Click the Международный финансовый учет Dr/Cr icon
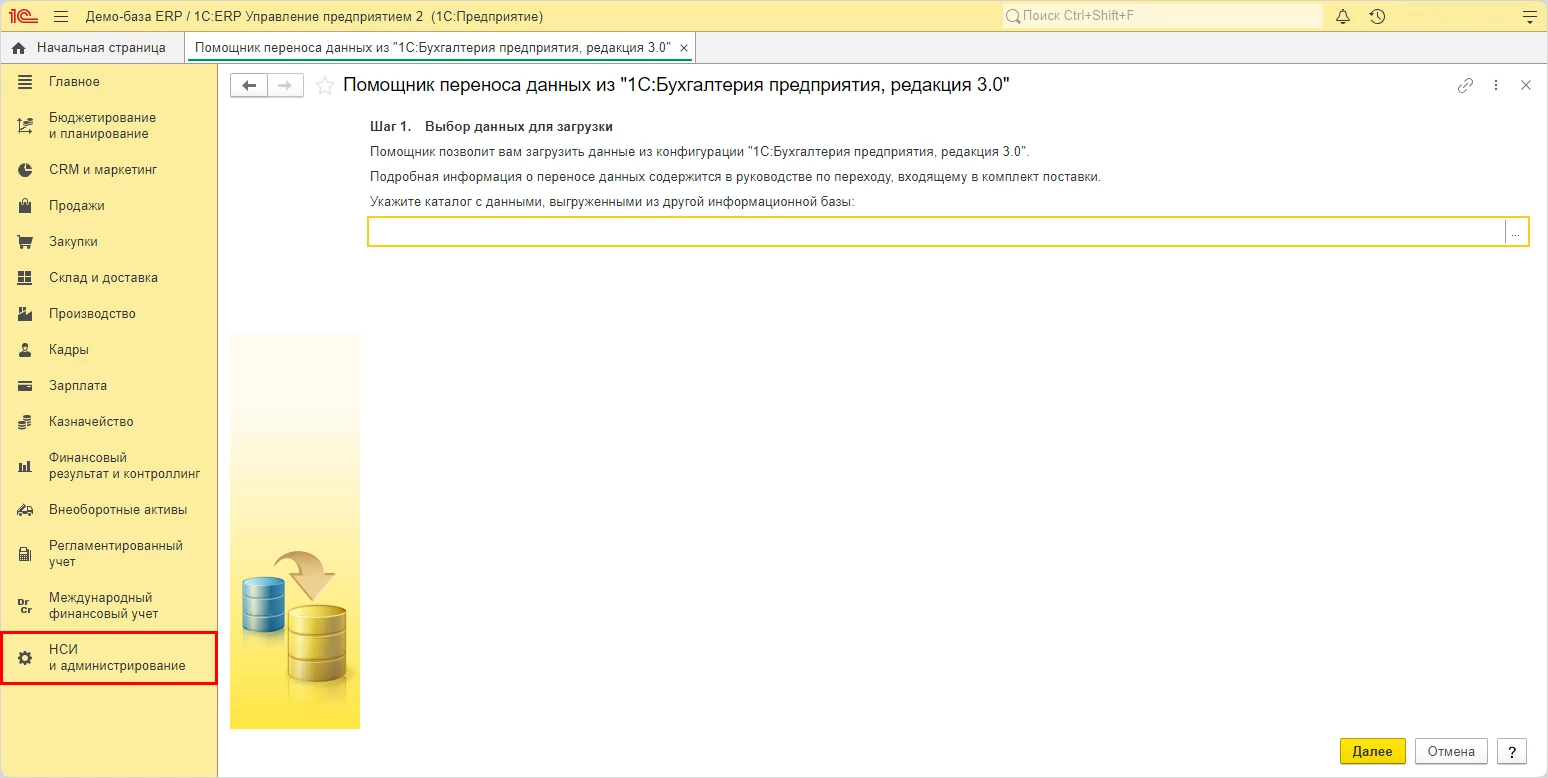The image size is (1548, 778). coord(26,606)
